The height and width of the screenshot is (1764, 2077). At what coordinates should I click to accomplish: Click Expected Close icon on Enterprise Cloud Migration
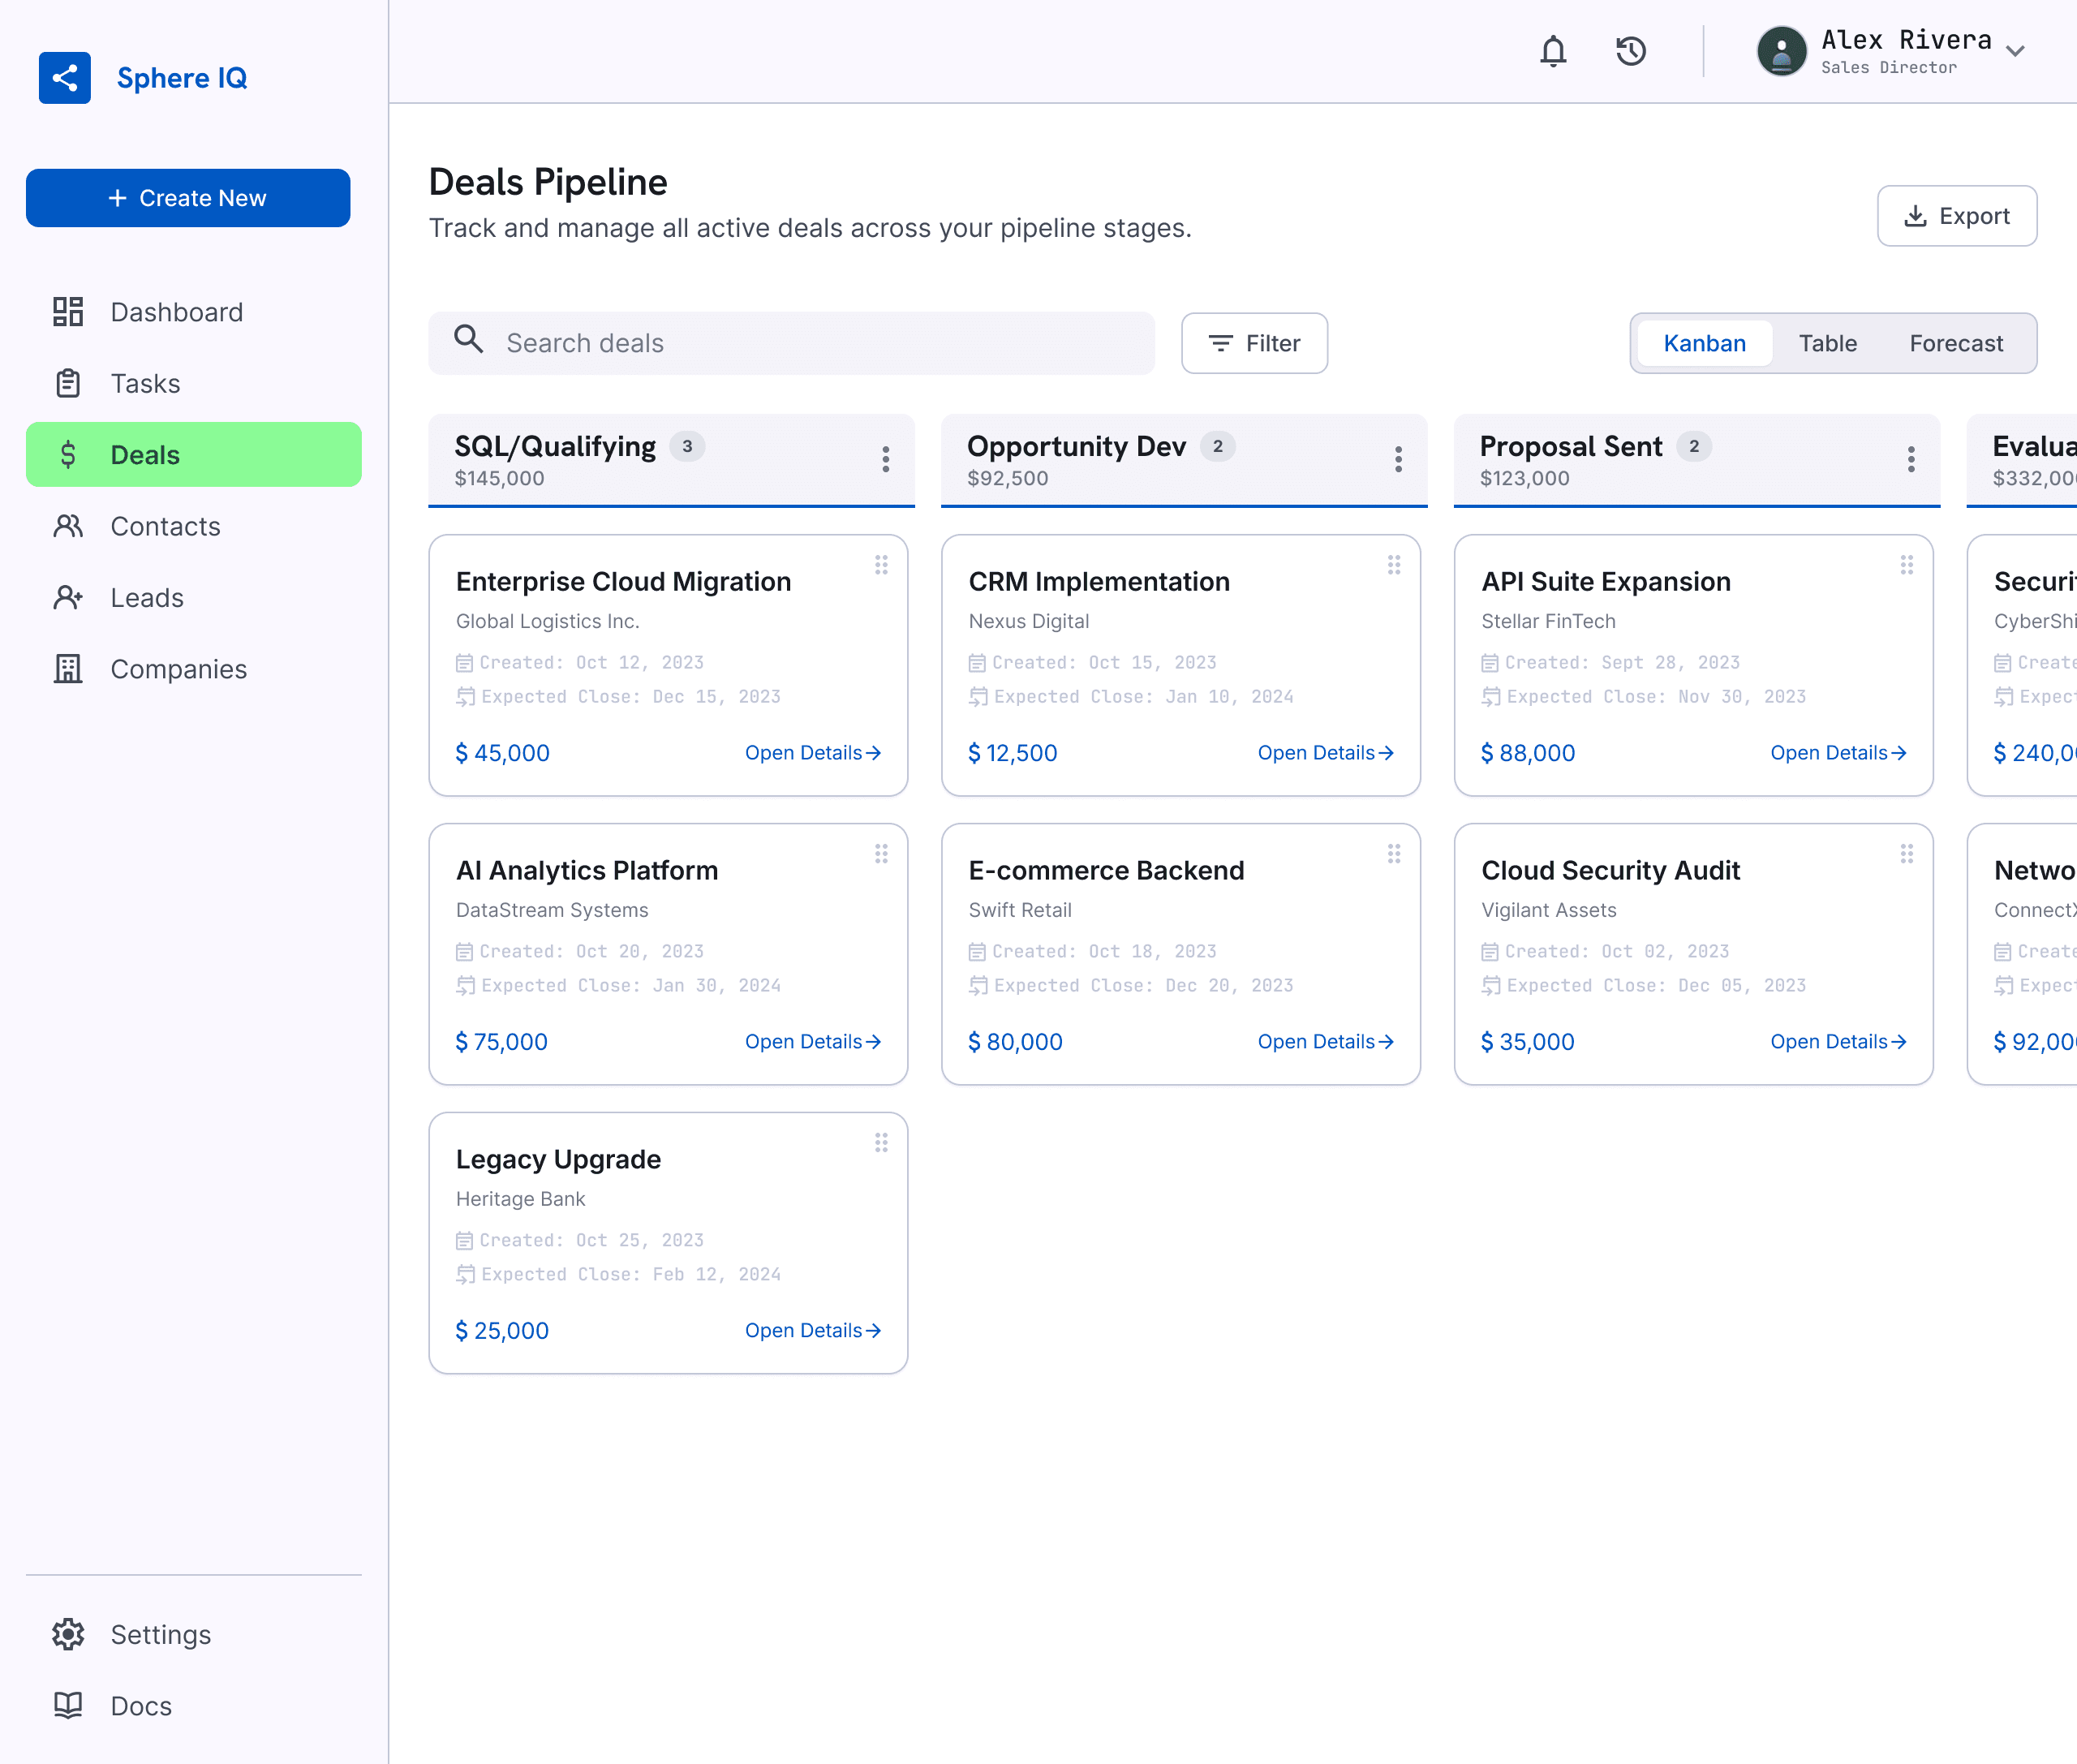(x=465, y=697)
